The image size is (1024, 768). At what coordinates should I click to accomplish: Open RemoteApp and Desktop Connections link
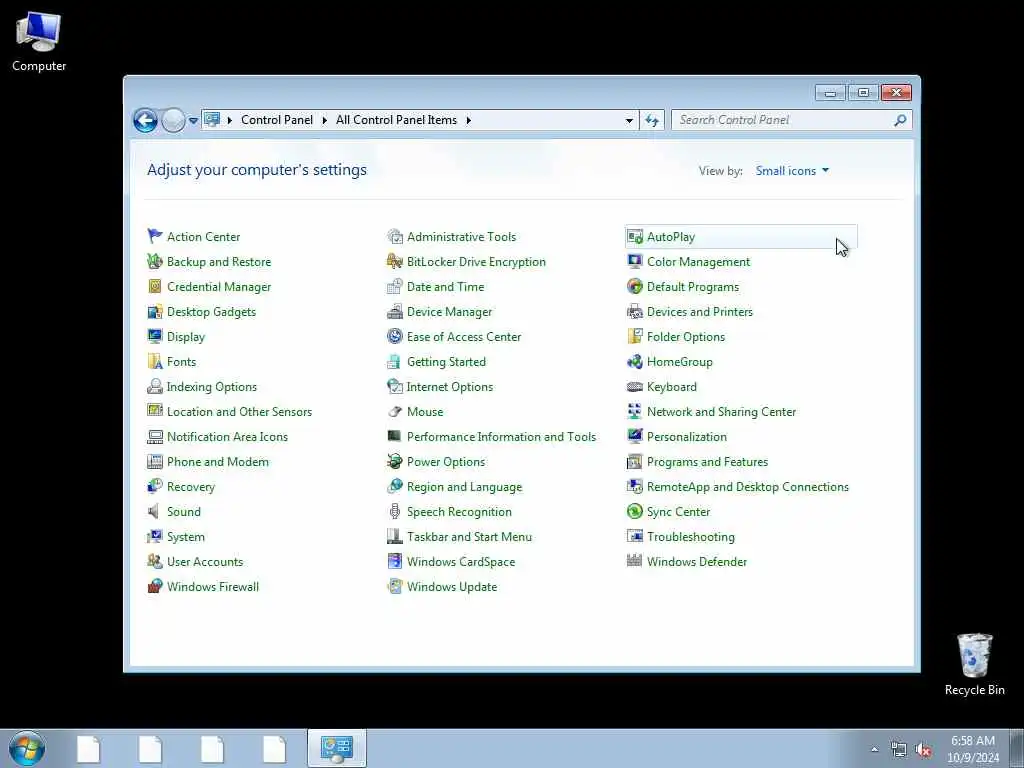pyautogui.click(x=748, y=487)
